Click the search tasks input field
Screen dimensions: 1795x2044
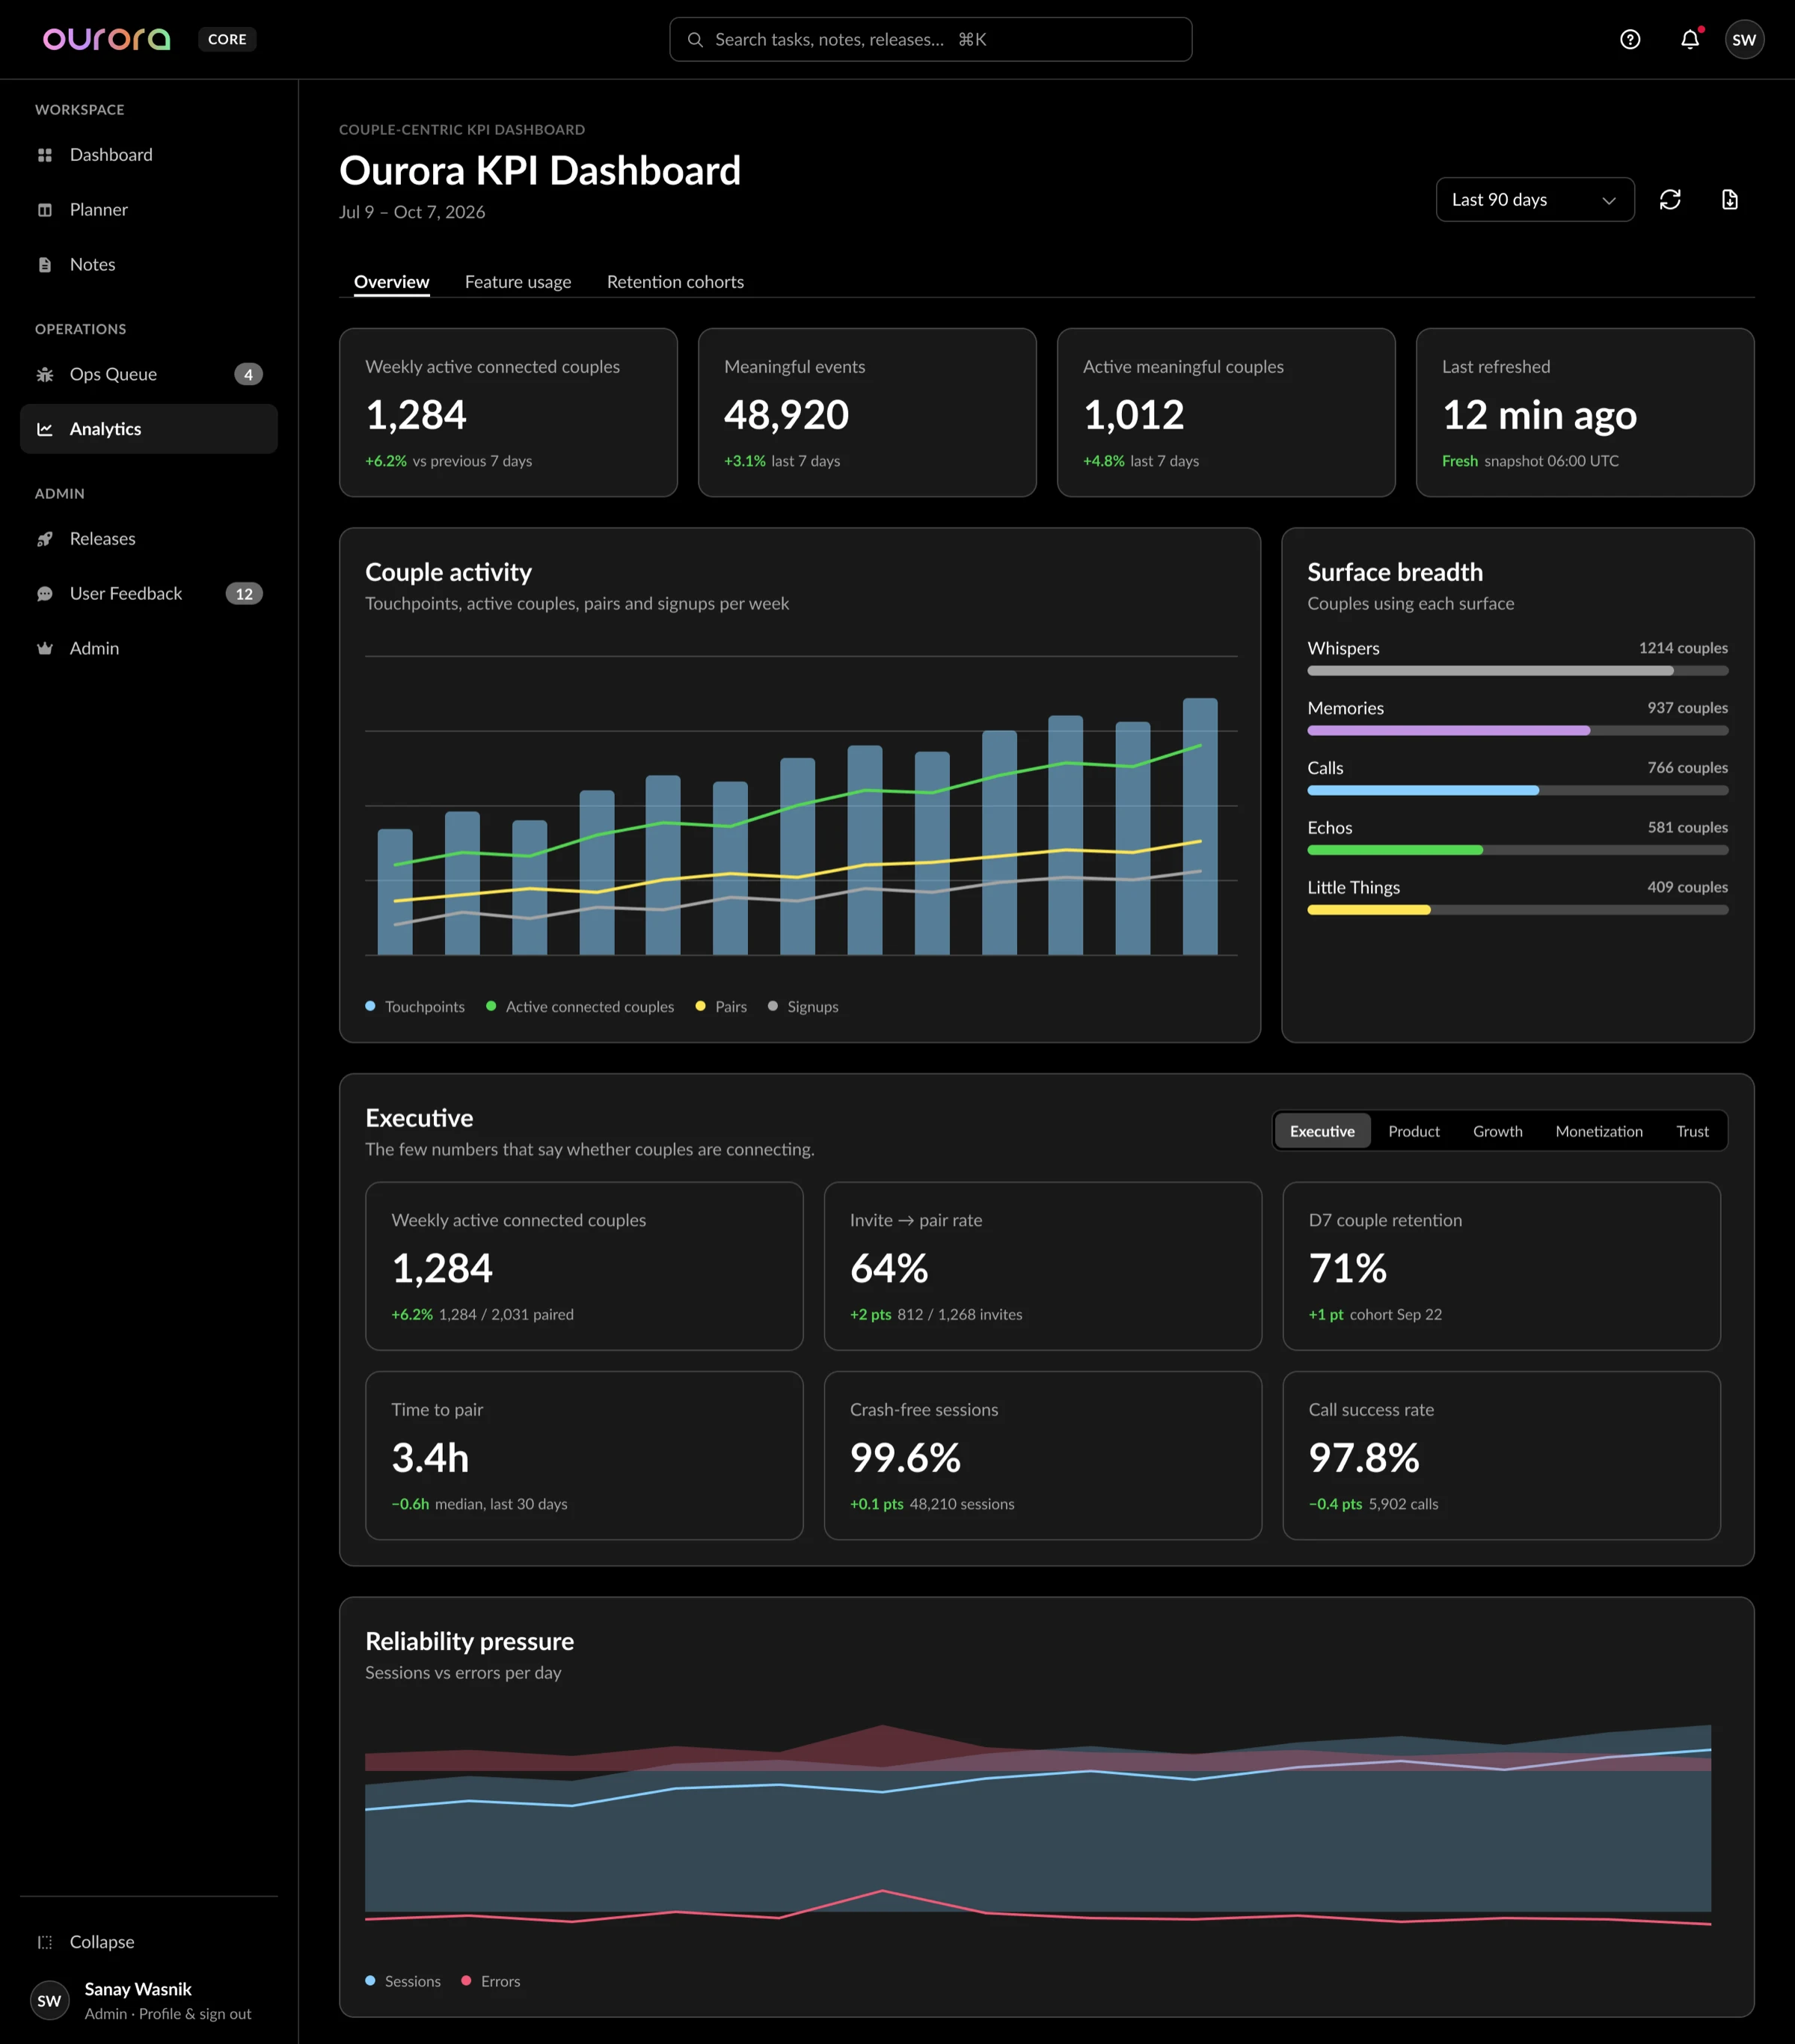[x=930, y=39]
